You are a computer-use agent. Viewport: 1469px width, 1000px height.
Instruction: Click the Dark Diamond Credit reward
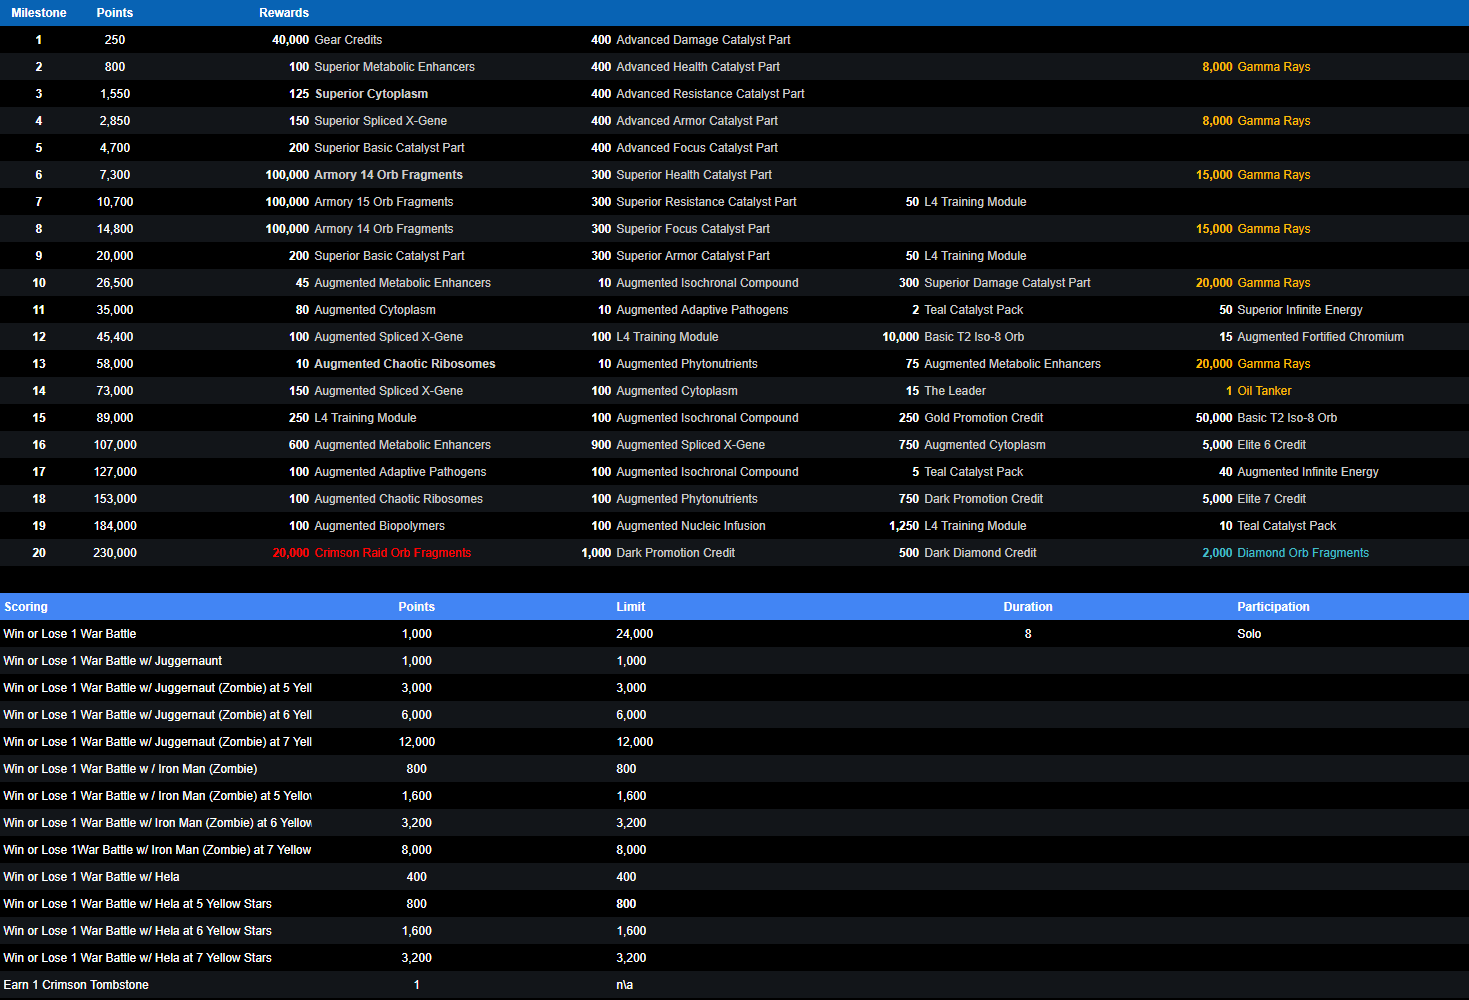click(979, 553)
